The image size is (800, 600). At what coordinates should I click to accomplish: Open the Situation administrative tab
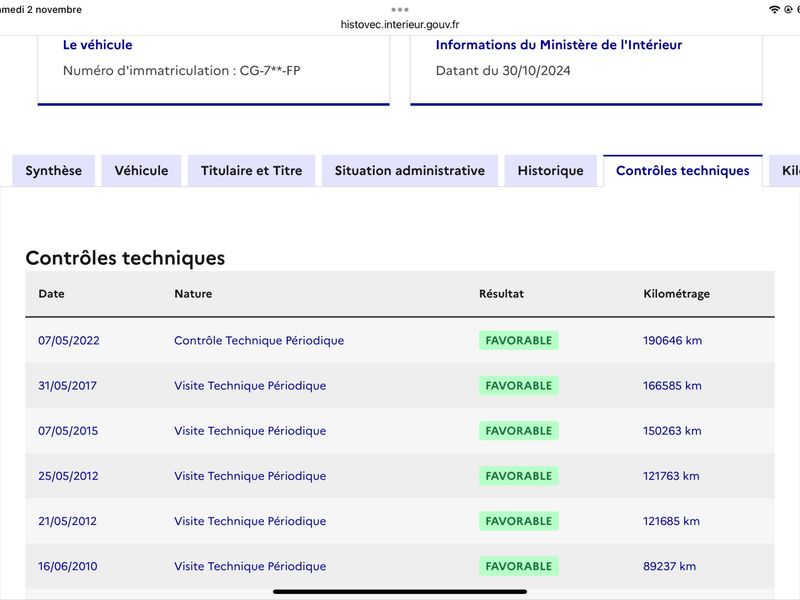pos(410,170)
